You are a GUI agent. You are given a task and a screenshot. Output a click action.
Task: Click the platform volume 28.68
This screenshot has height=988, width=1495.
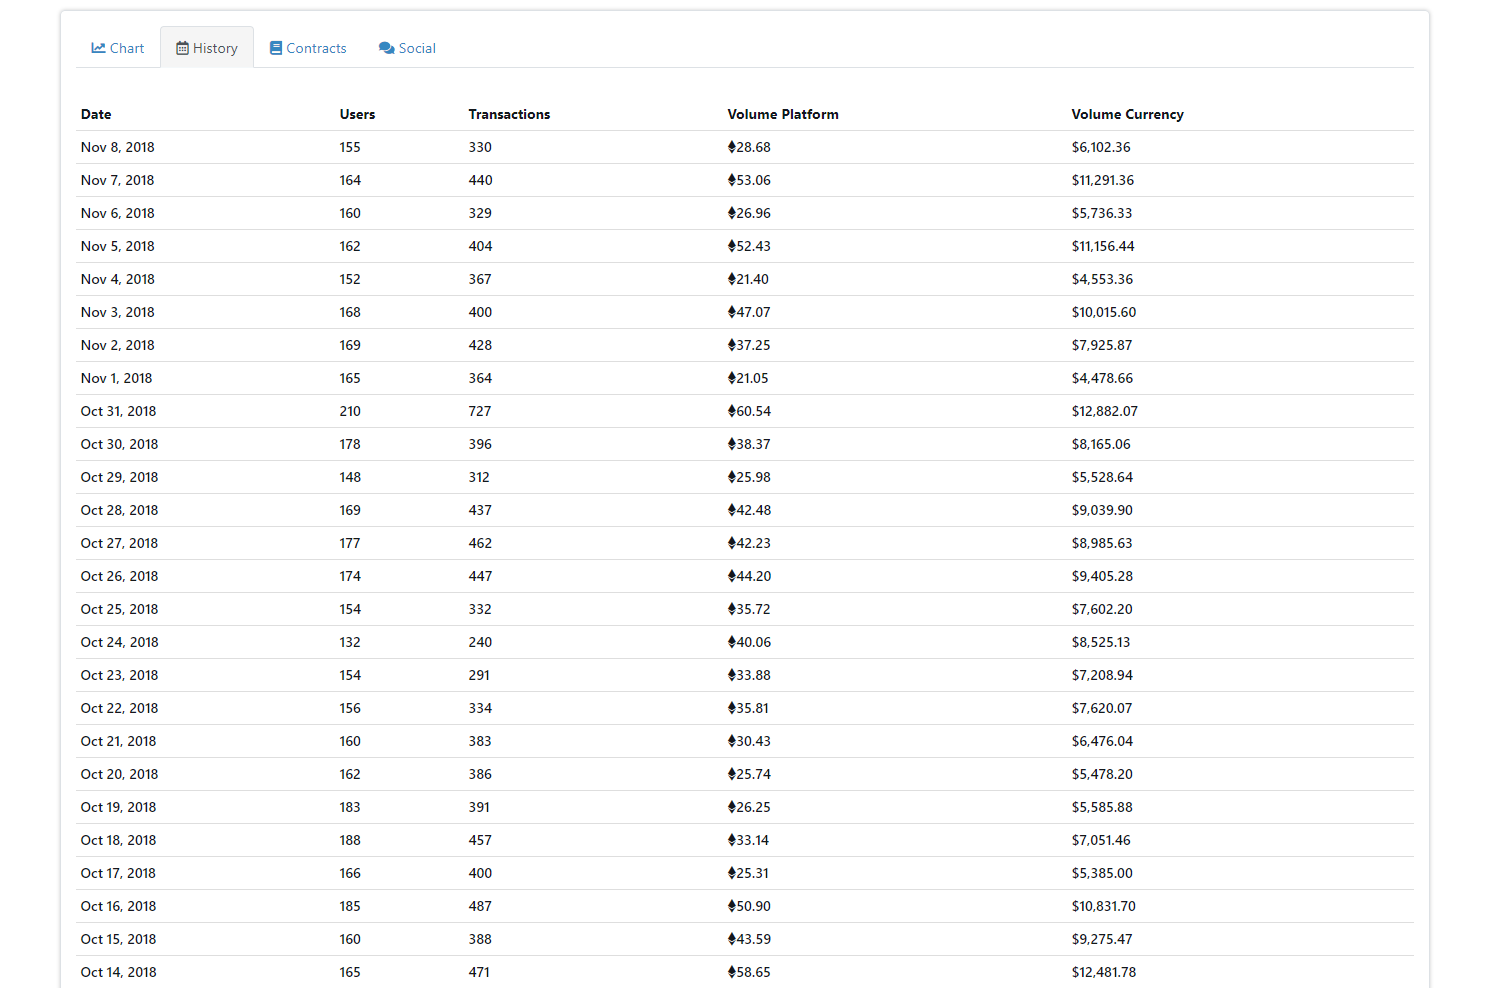(x=750, y=147)
